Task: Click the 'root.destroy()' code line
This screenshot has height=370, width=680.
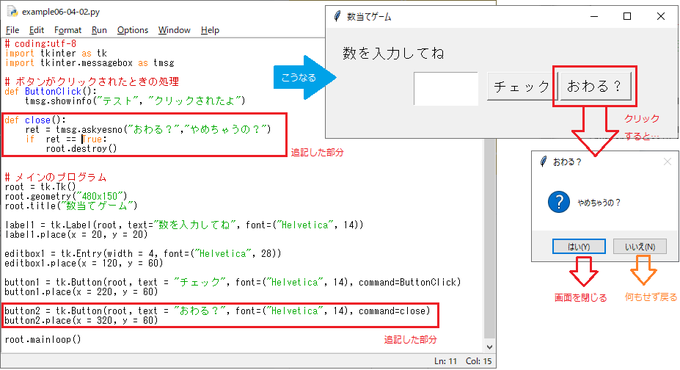Action: pyautogui.click(x=82, y=149)
